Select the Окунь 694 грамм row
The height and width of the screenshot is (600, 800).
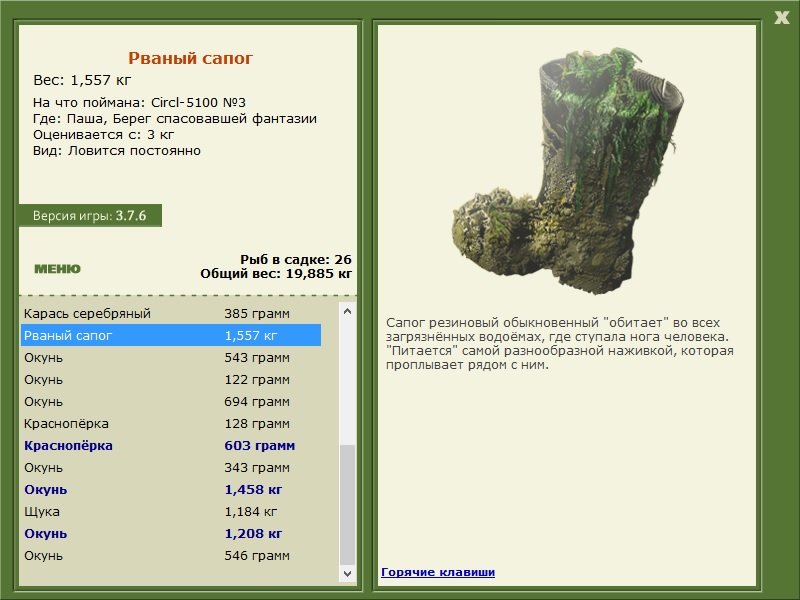[x=171, y=401]
